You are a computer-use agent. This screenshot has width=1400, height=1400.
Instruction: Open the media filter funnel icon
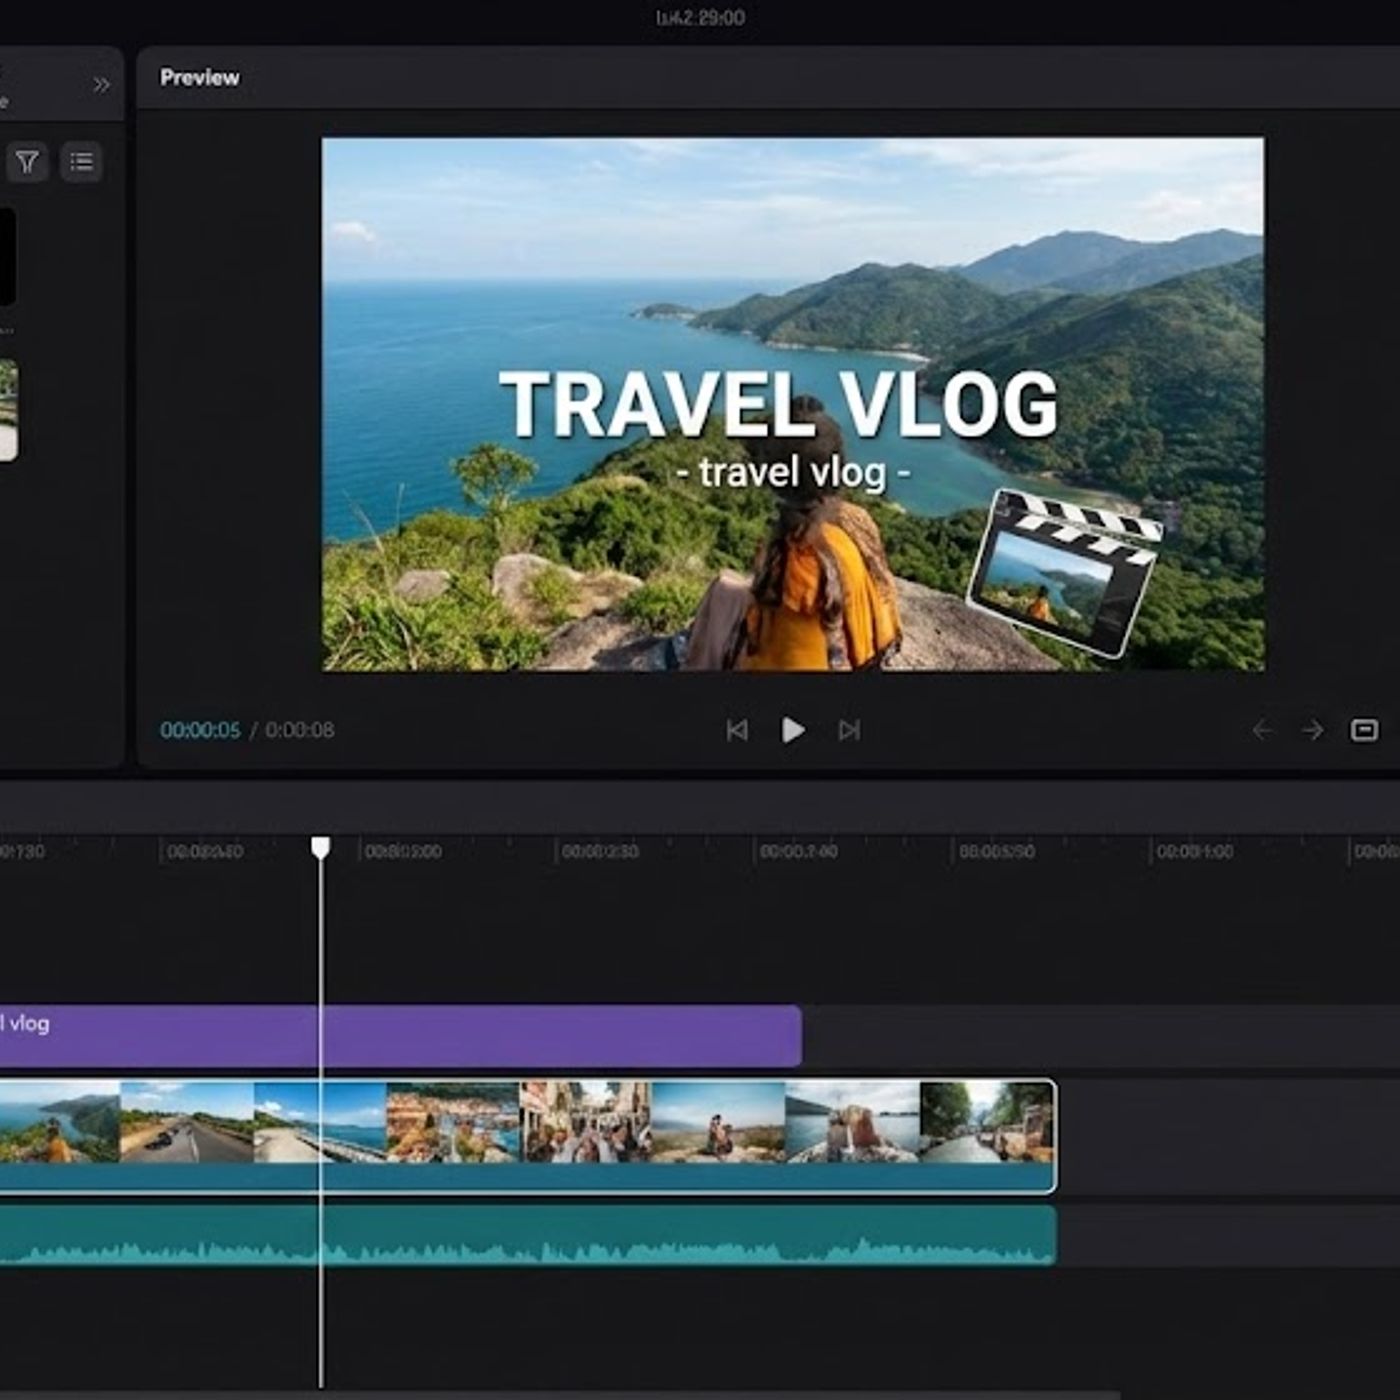click(27, 163)
